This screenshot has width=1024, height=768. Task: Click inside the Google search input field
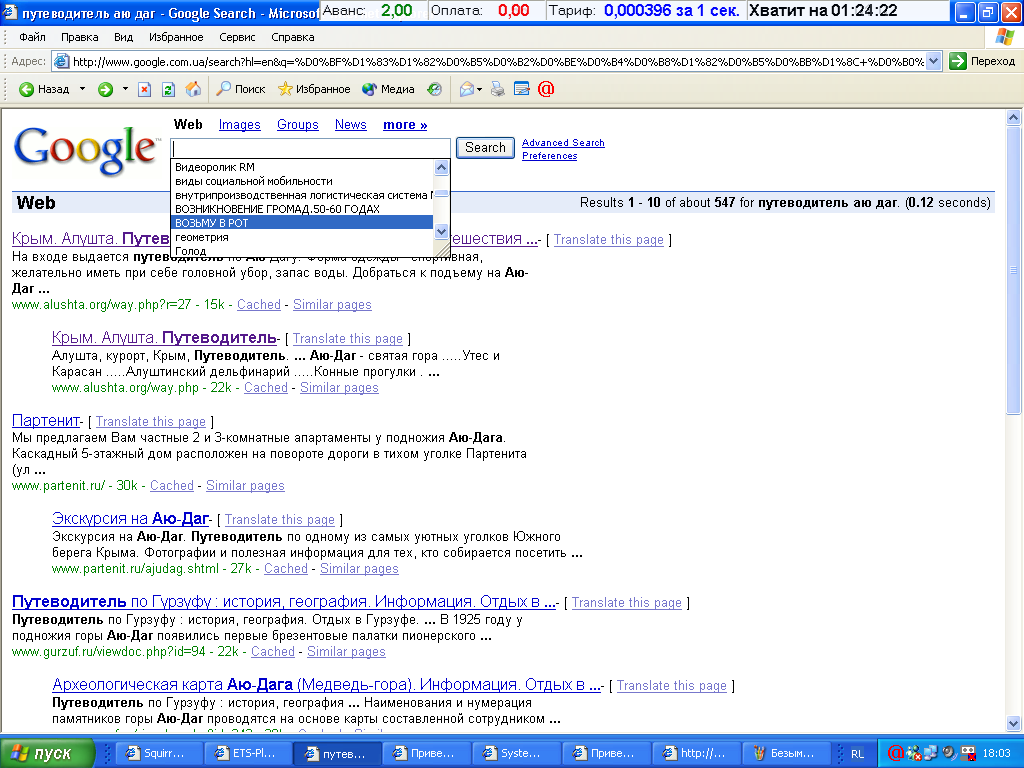[x=311, y=148]
